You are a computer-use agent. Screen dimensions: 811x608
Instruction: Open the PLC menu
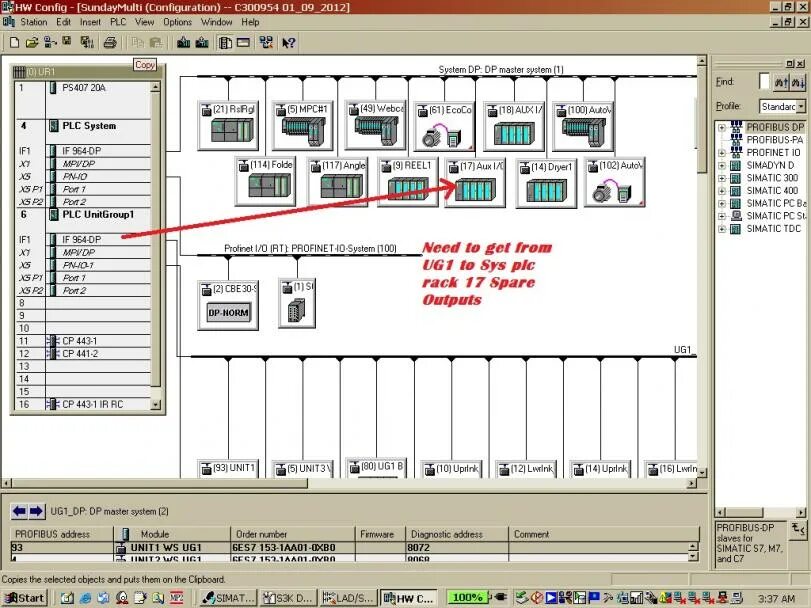(118, 22)
